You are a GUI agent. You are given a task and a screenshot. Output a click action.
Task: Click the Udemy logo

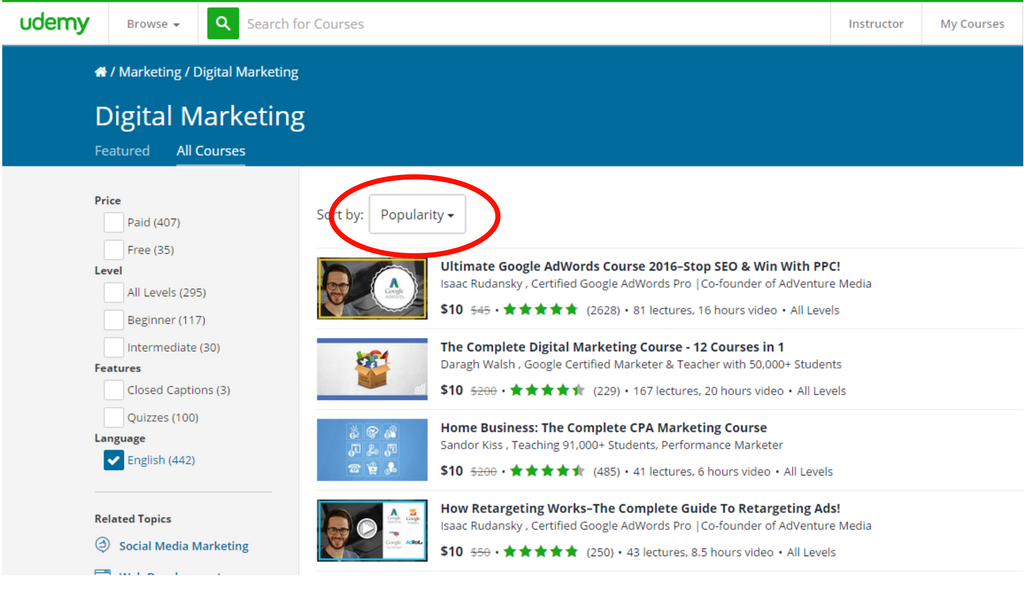(x=54, y=24)
